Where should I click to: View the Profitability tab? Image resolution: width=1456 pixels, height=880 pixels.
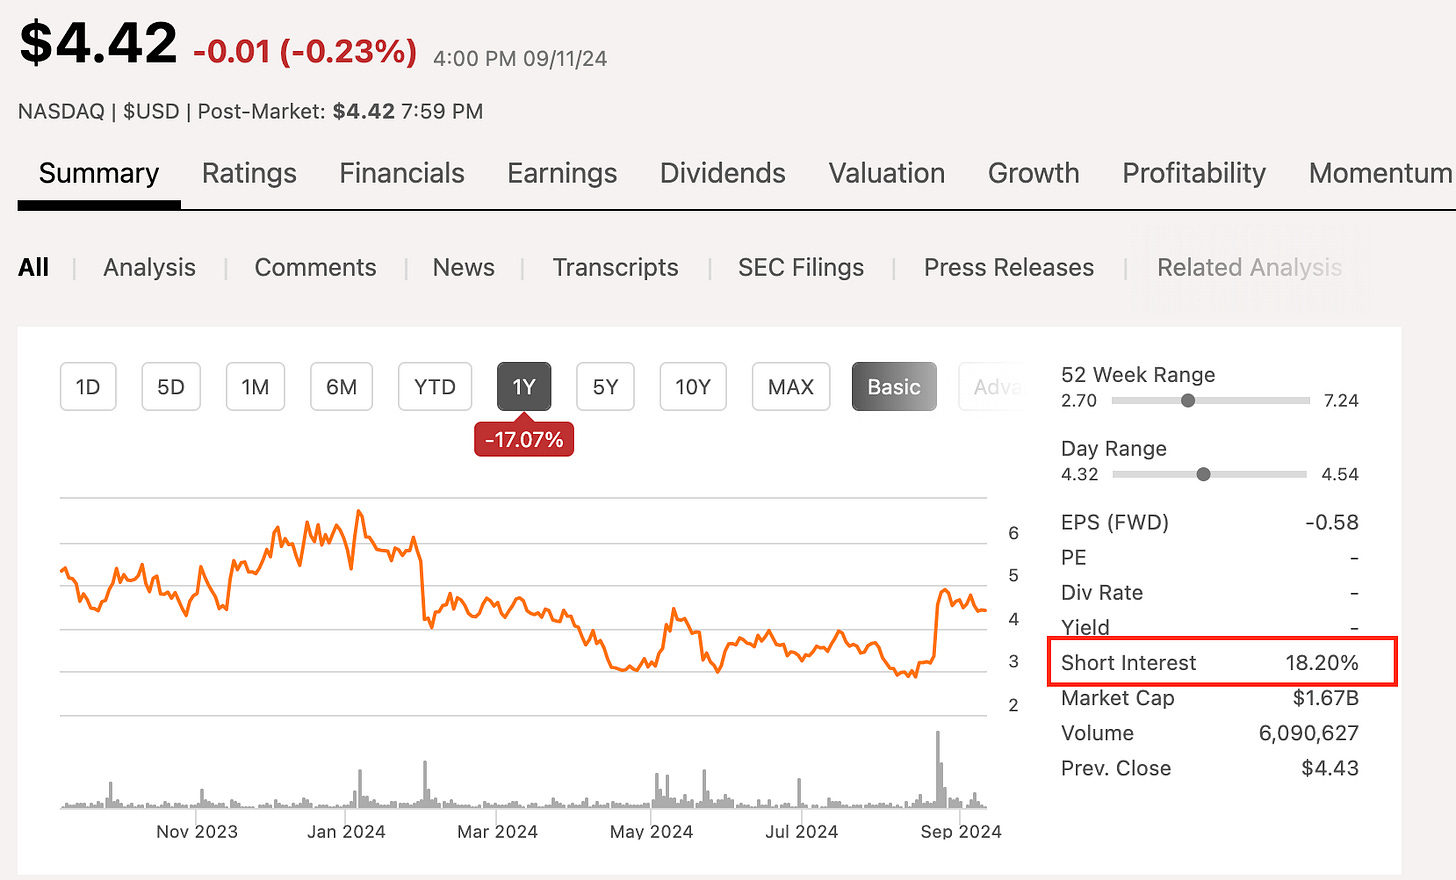pyautogui.click(x=1194, y=174)
